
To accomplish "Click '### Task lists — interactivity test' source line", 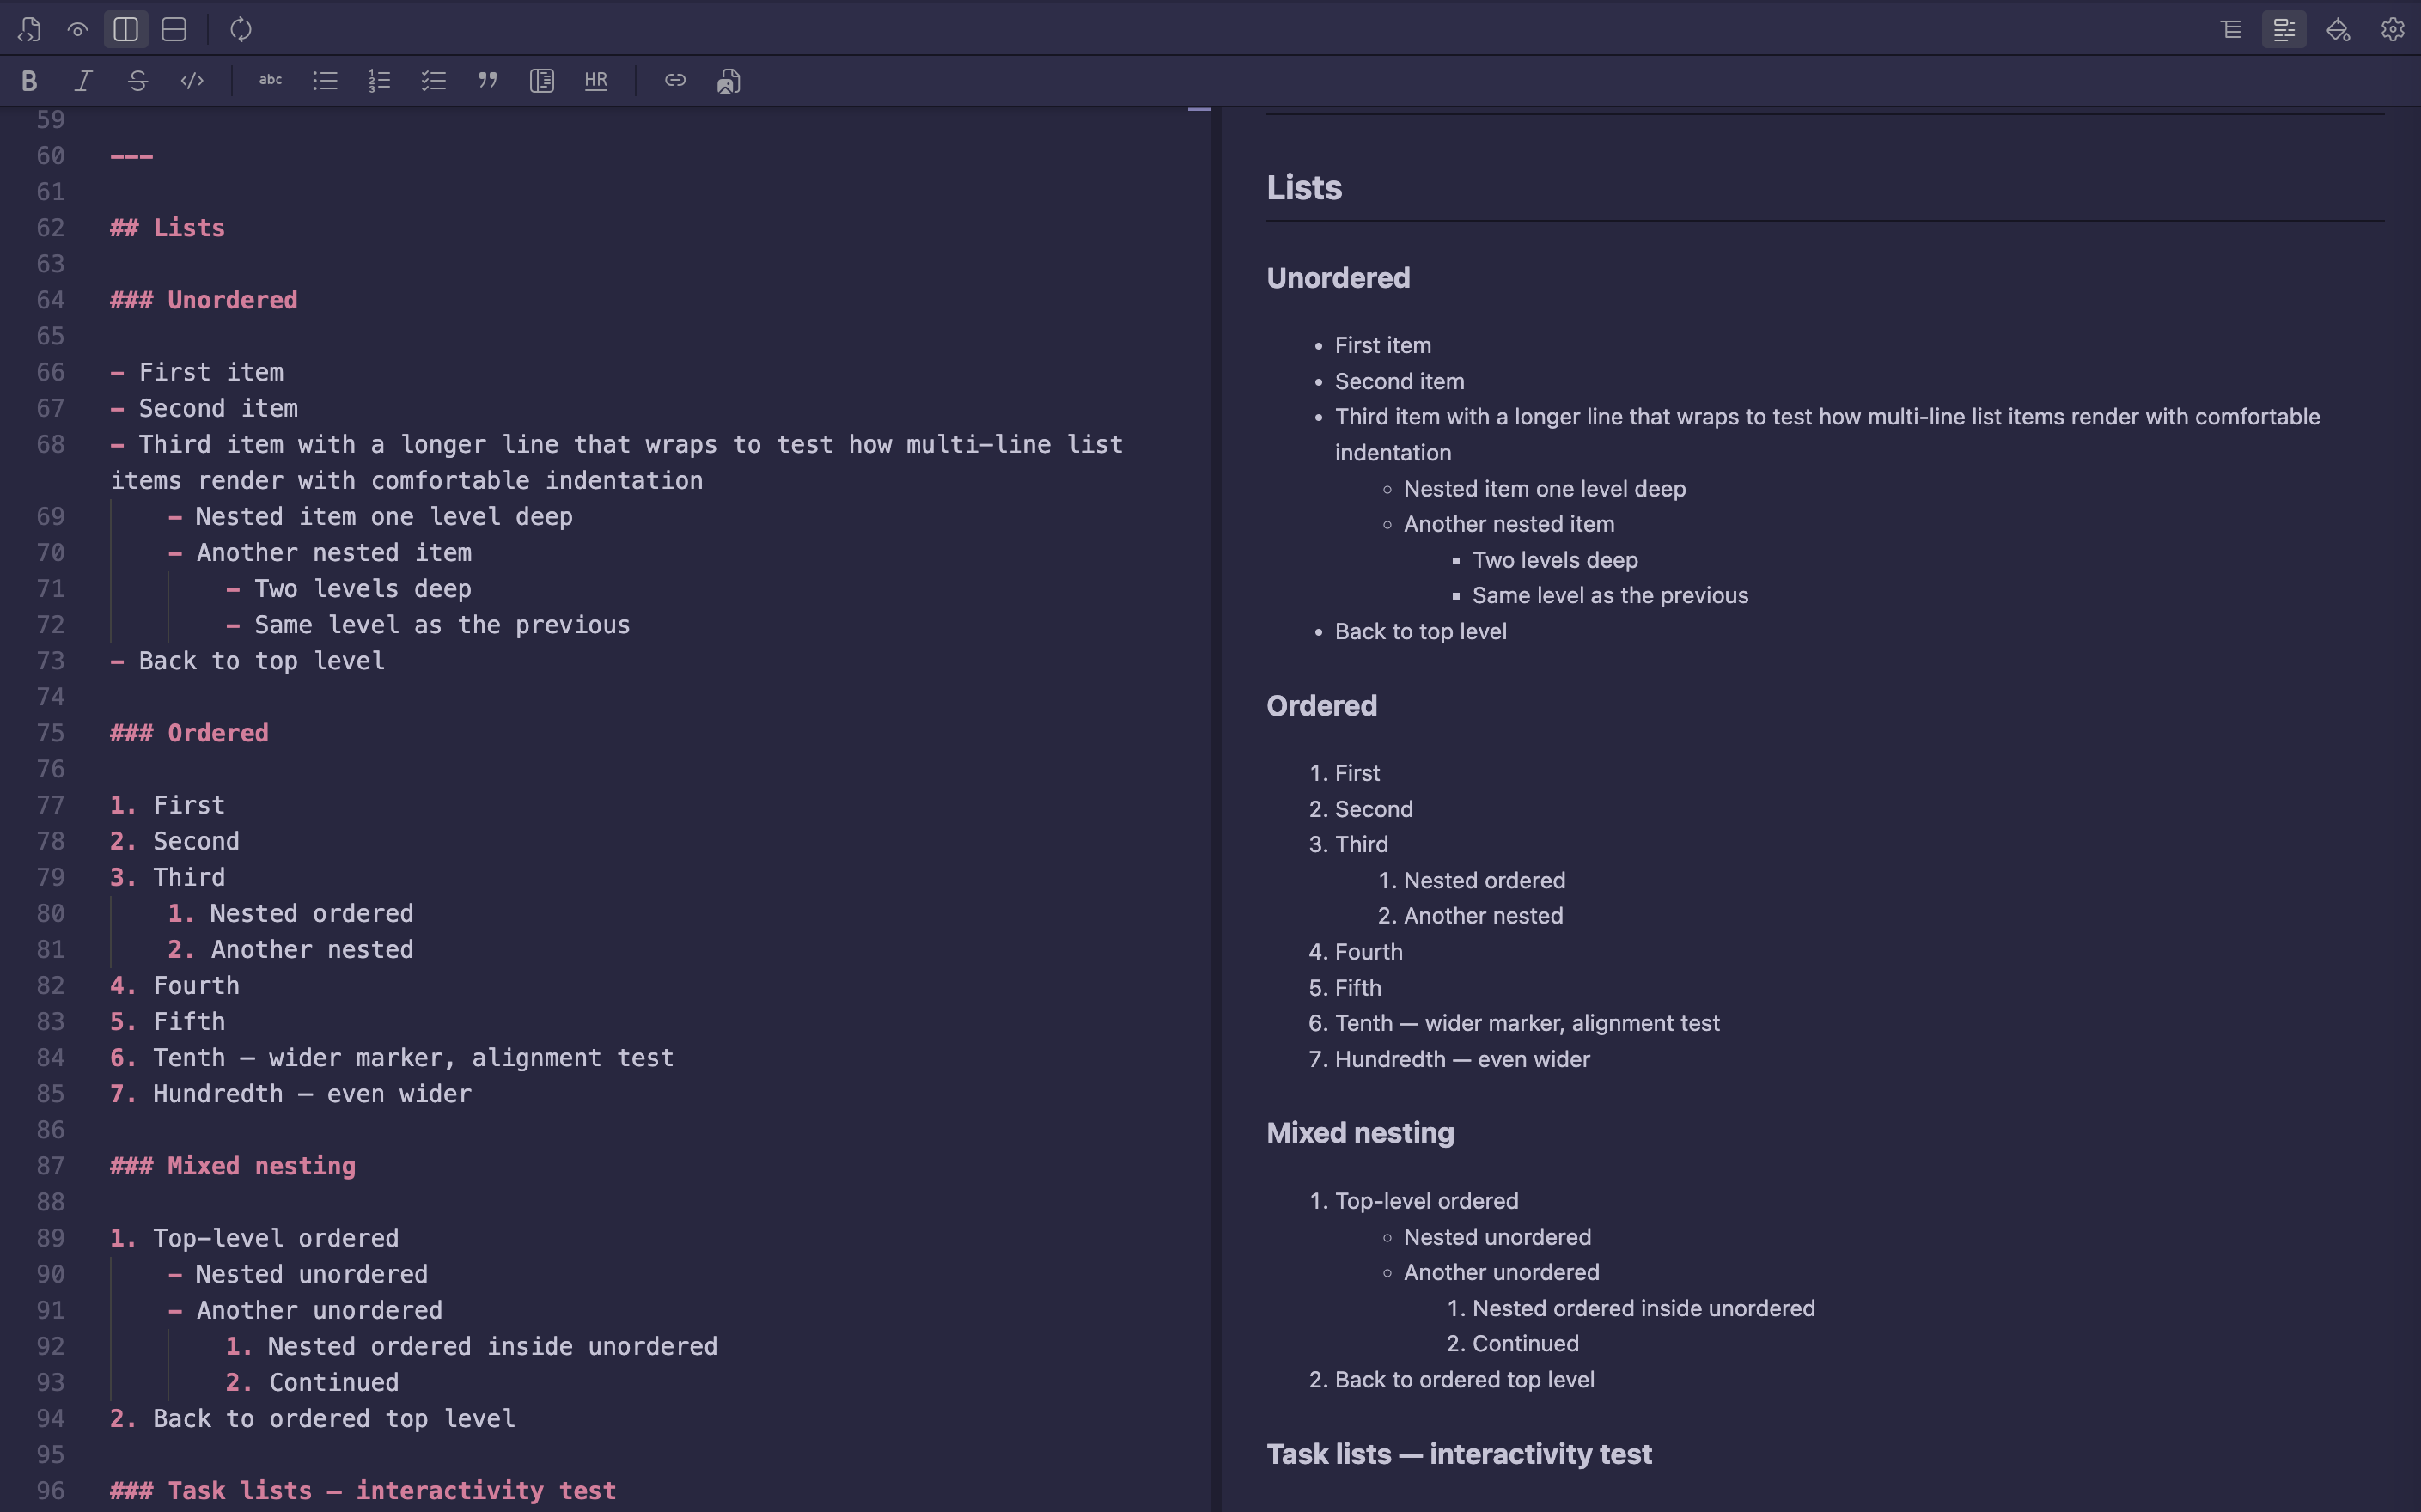I will [363, 1490].
